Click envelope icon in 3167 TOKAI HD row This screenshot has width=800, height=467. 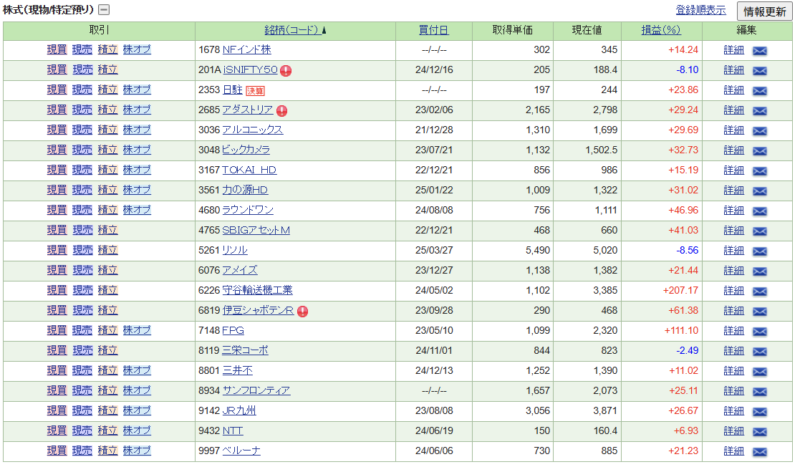[x=760, y=171]
